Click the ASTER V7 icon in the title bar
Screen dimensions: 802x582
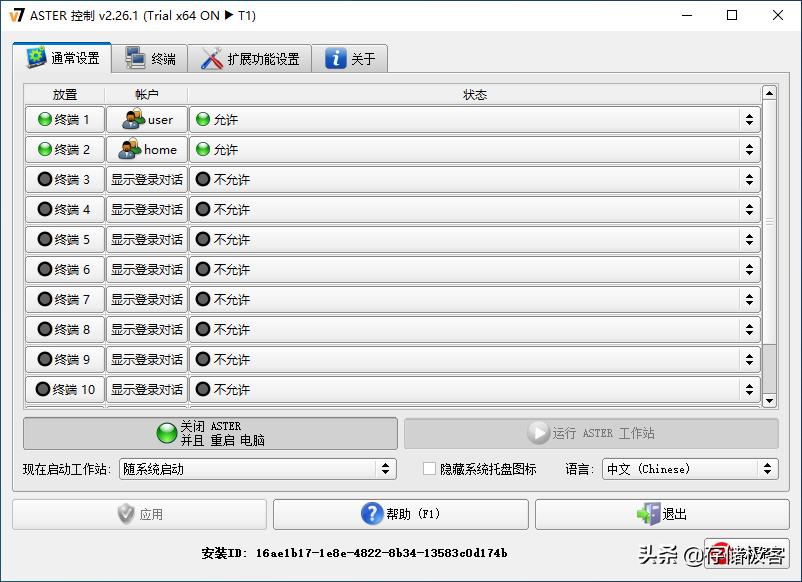18,15
